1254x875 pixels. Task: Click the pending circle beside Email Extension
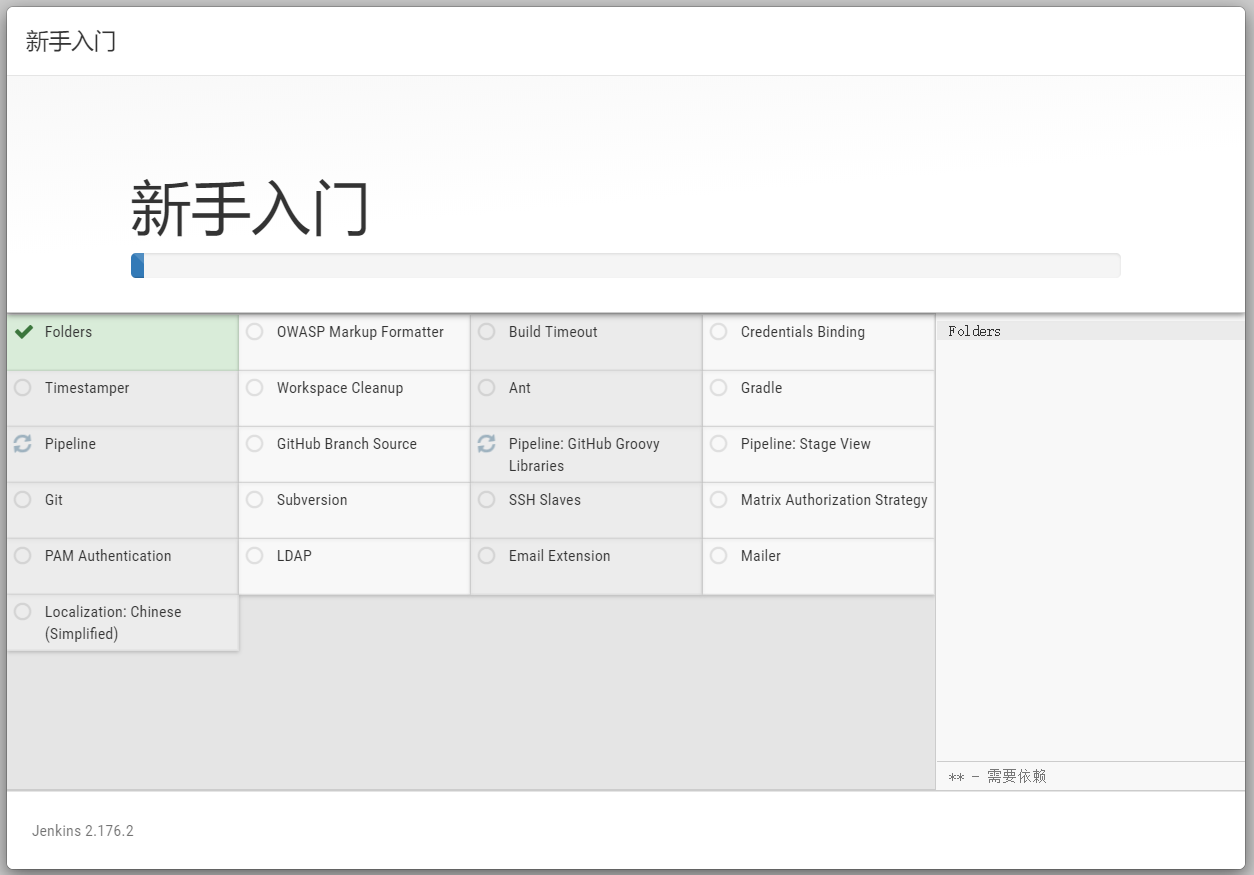(487, 556)
